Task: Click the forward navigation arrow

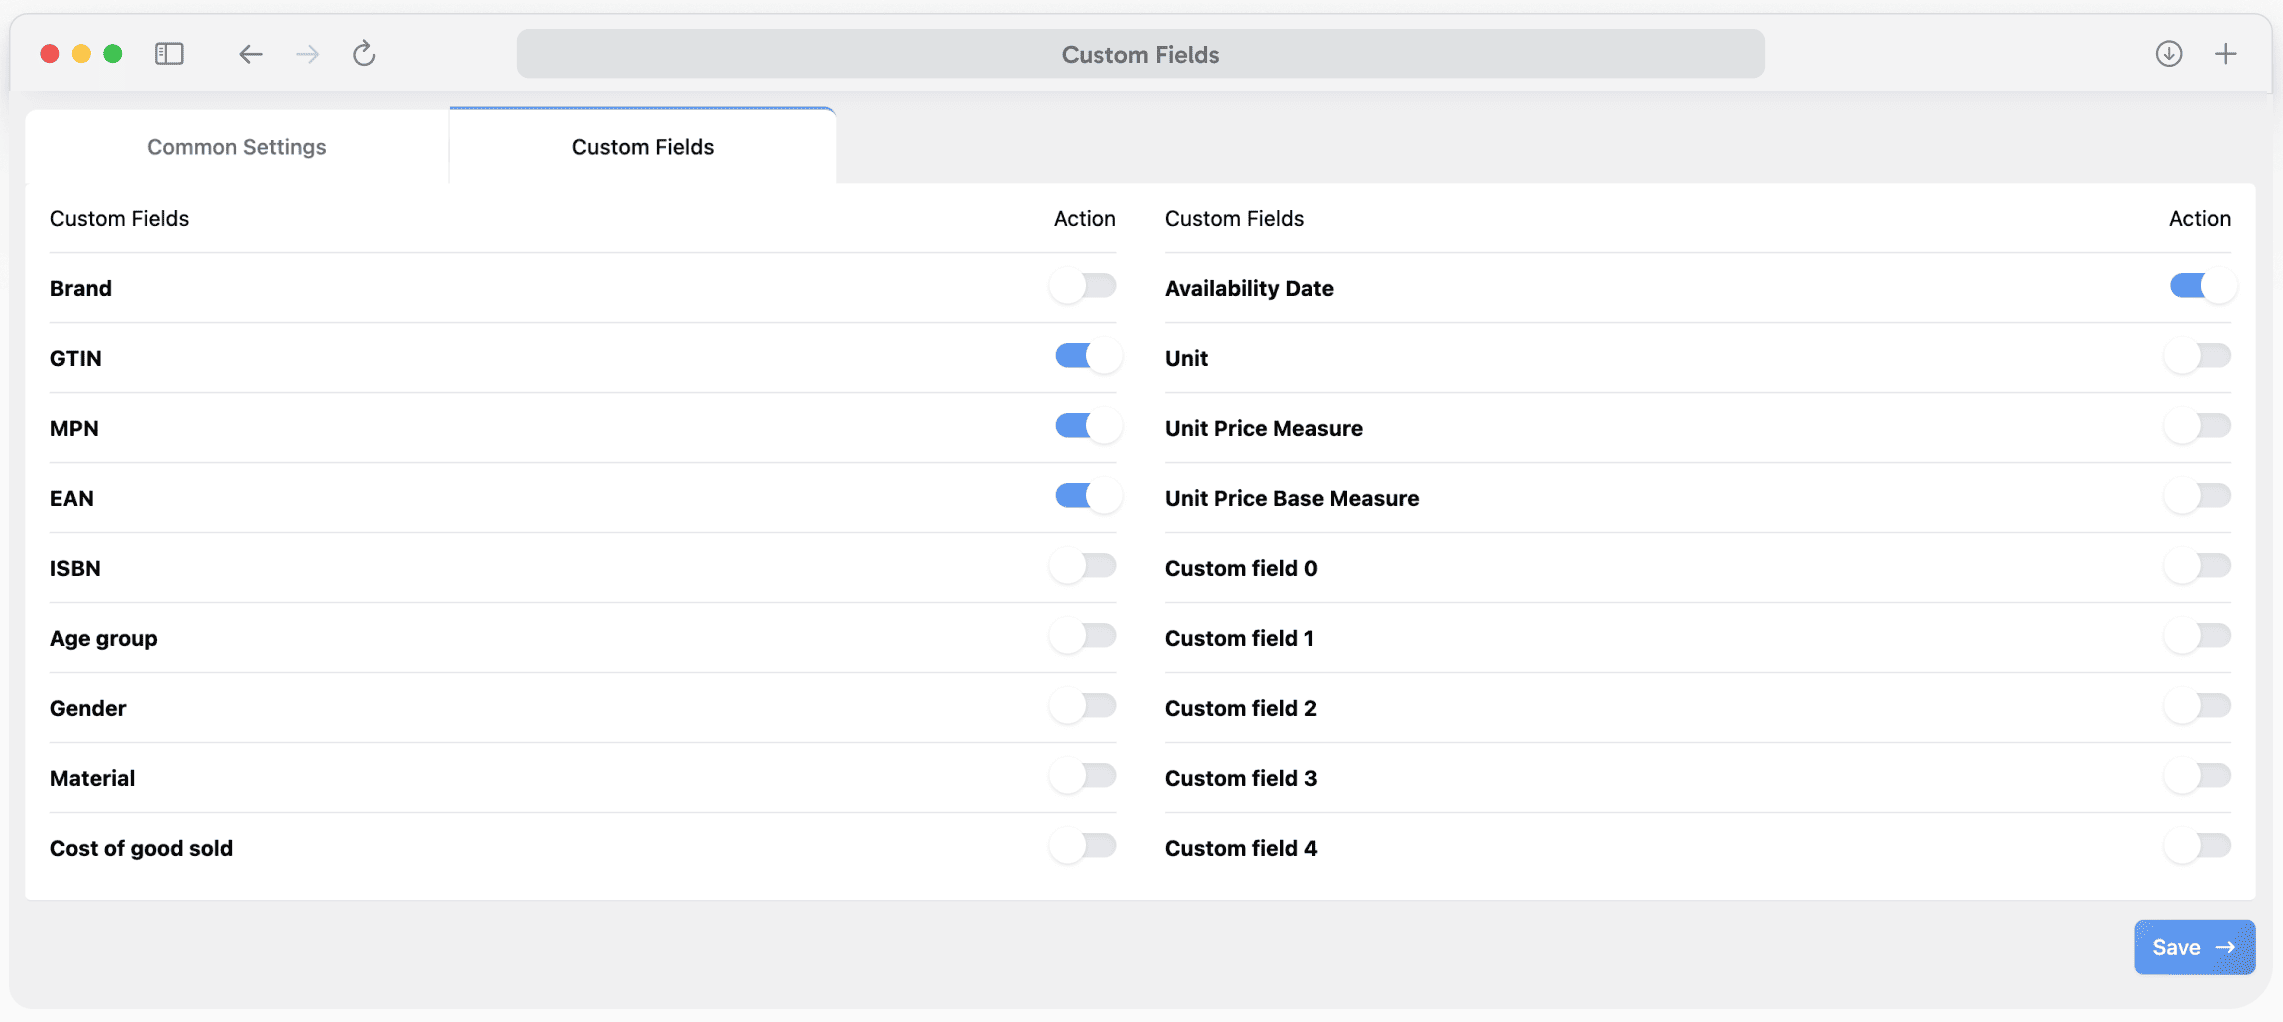Action: click(x=307, y=54)
